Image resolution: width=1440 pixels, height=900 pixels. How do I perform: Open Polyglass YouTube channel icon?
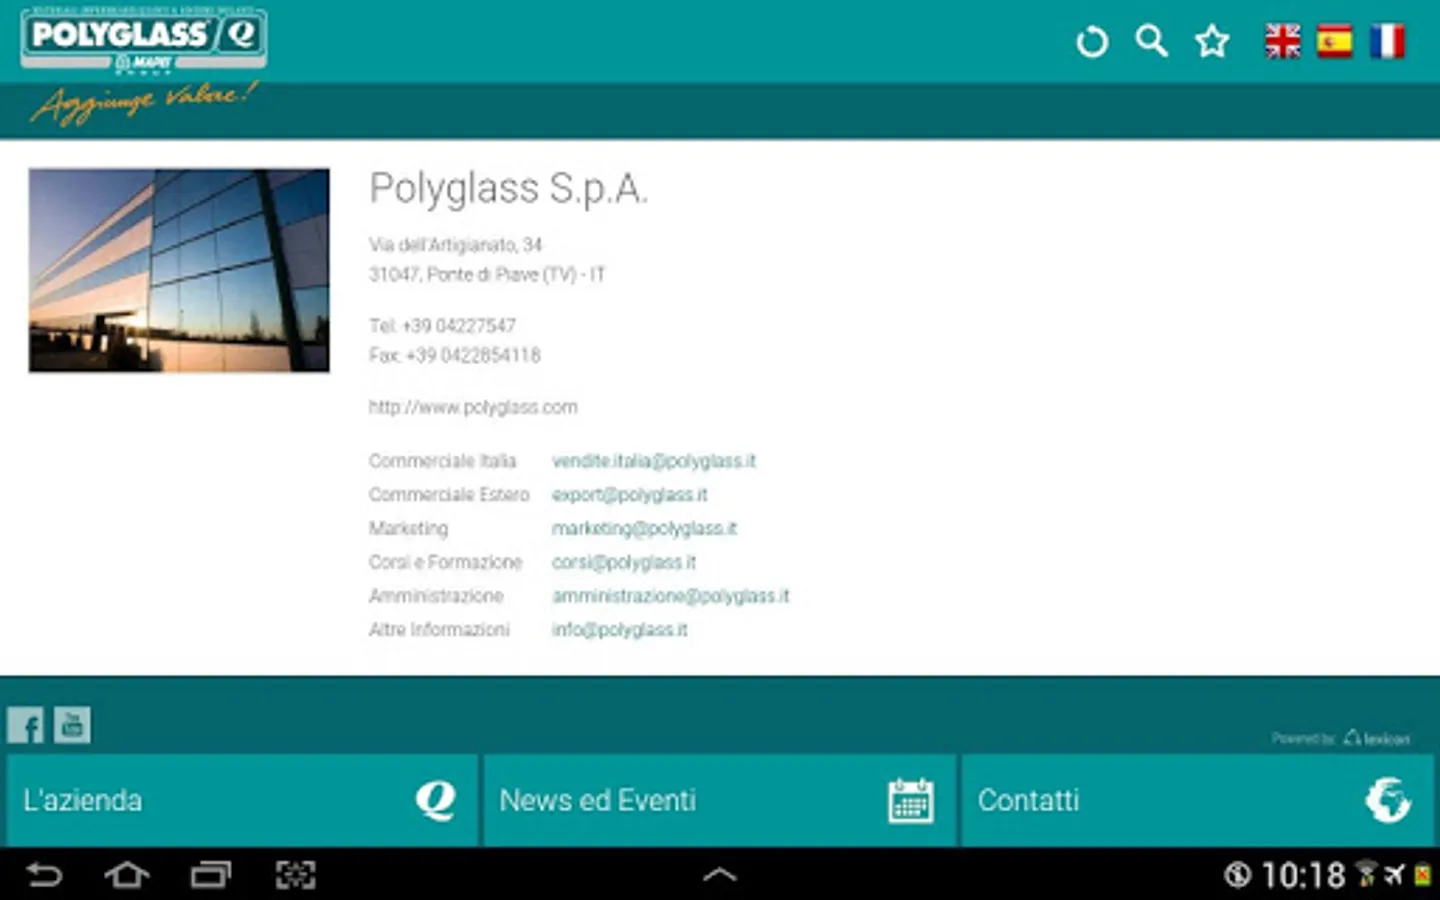[72, 725]
